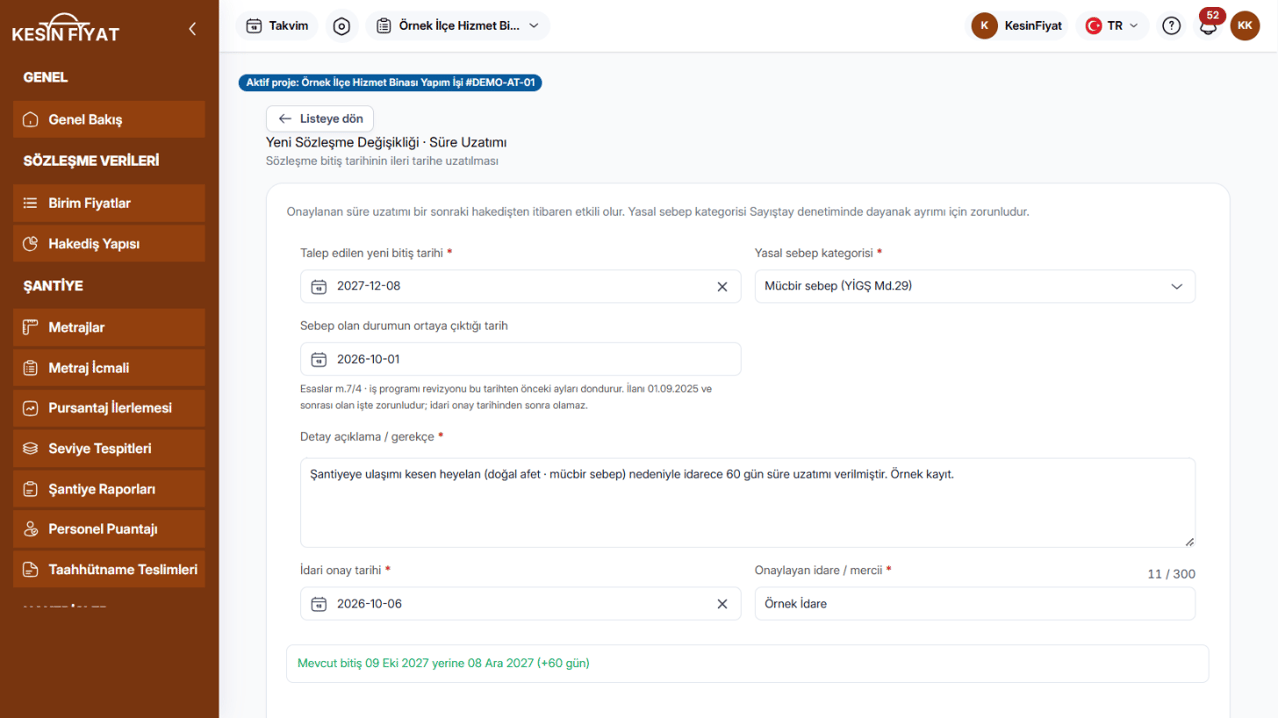
Task: Go back with Listeye dön button
Action: tap(320, 119)
